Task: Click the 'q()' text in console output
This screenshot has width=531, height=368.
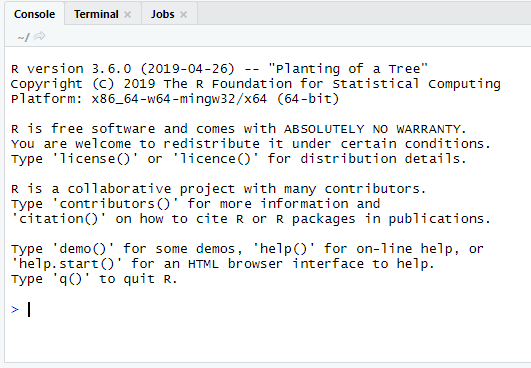Action: (71, 279)
